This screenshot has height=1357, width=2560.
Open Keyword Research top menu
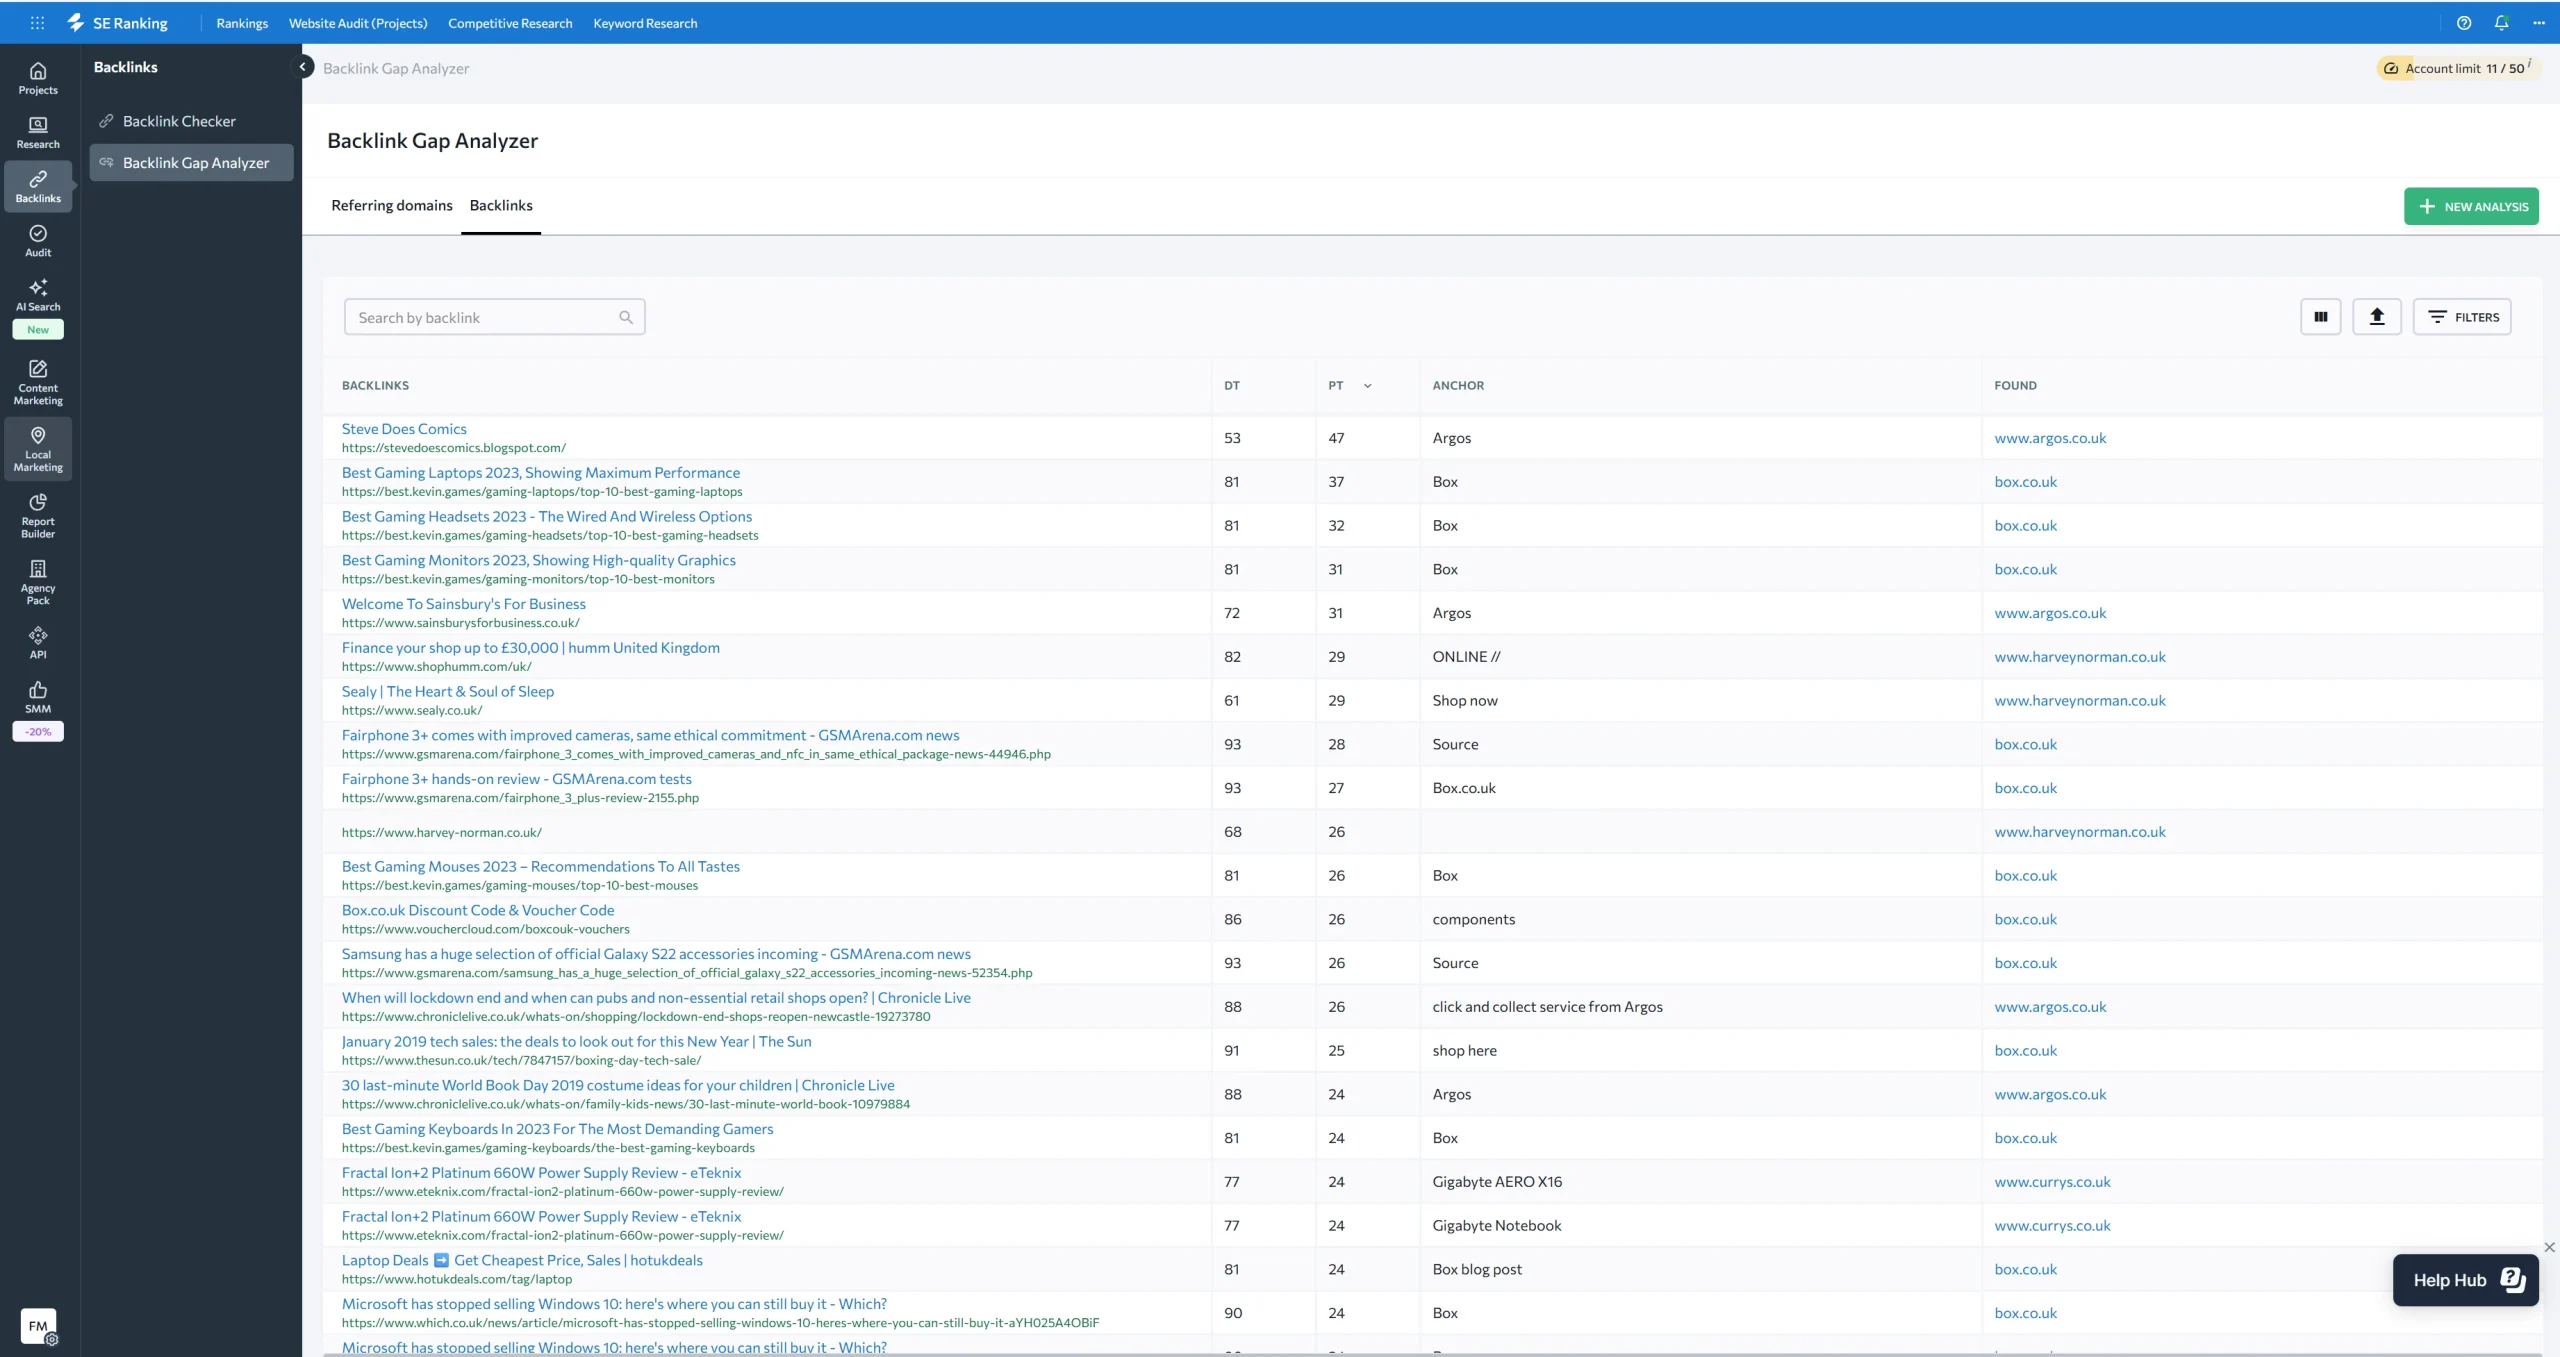(645, 23)
